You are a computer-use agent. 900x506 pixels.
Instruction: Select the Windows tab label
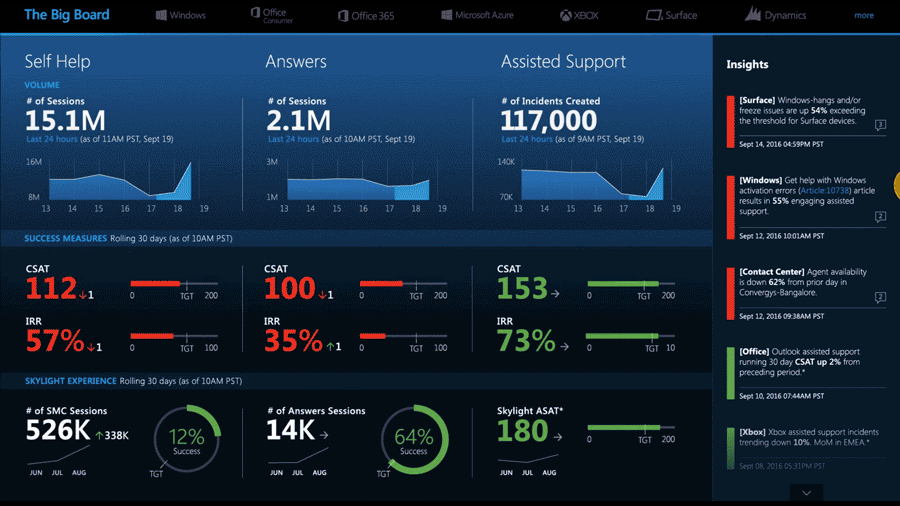point(188,15)
